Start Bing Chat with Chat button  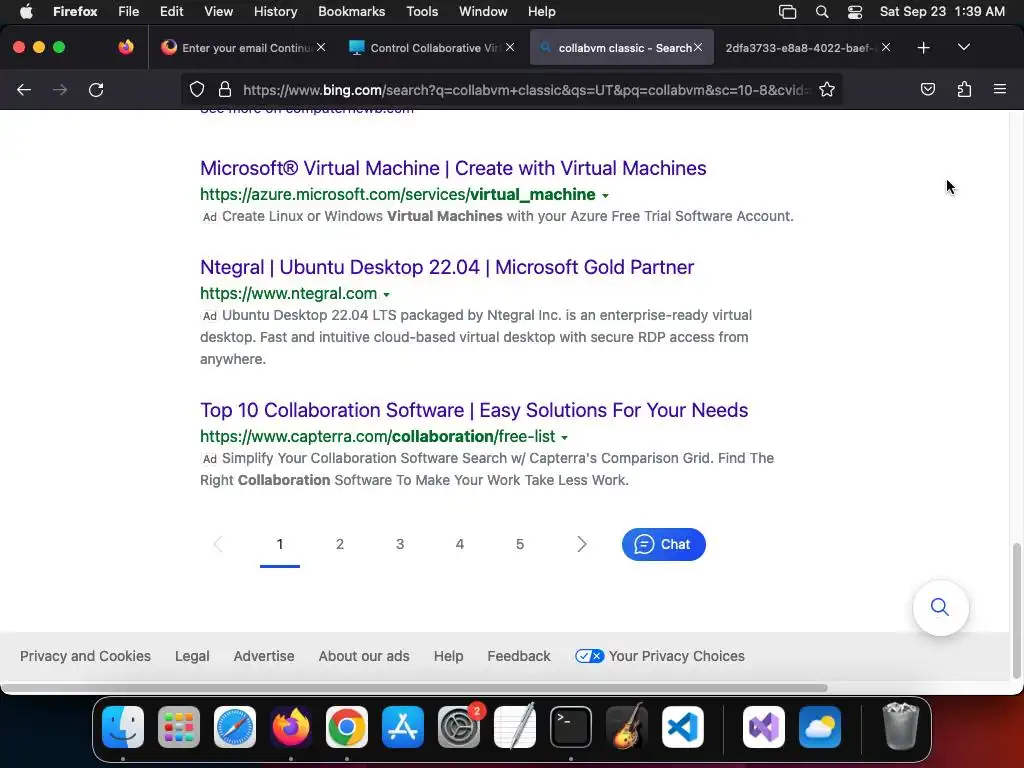[x=664, y=545]
